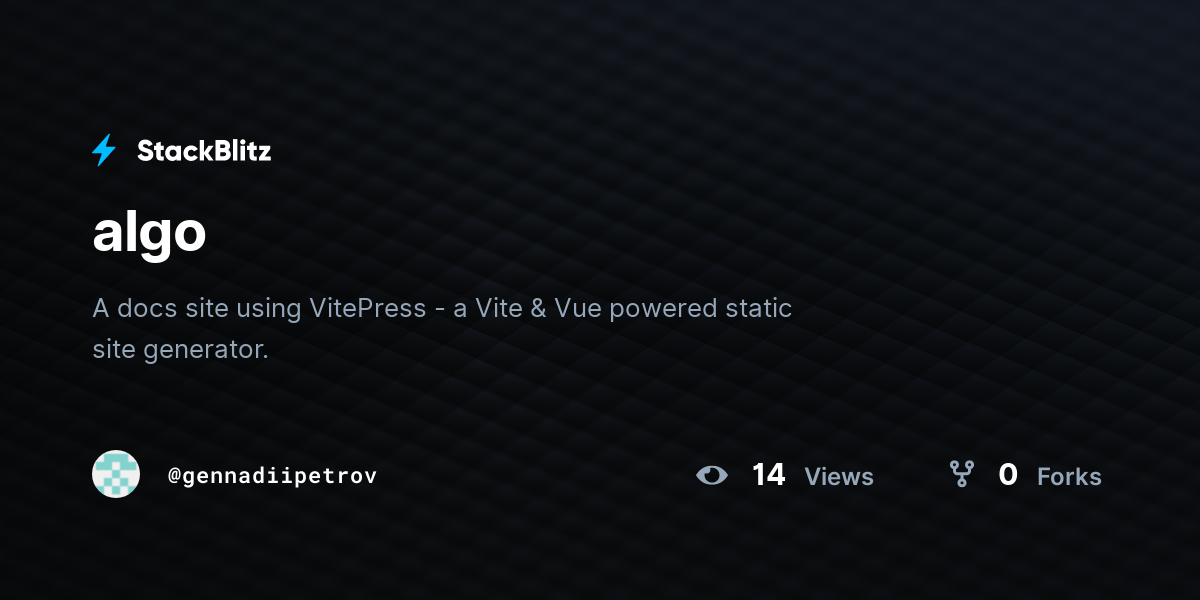Click the ampersand between Vite and Vue
1200x600 pixels.
point(537,308)
